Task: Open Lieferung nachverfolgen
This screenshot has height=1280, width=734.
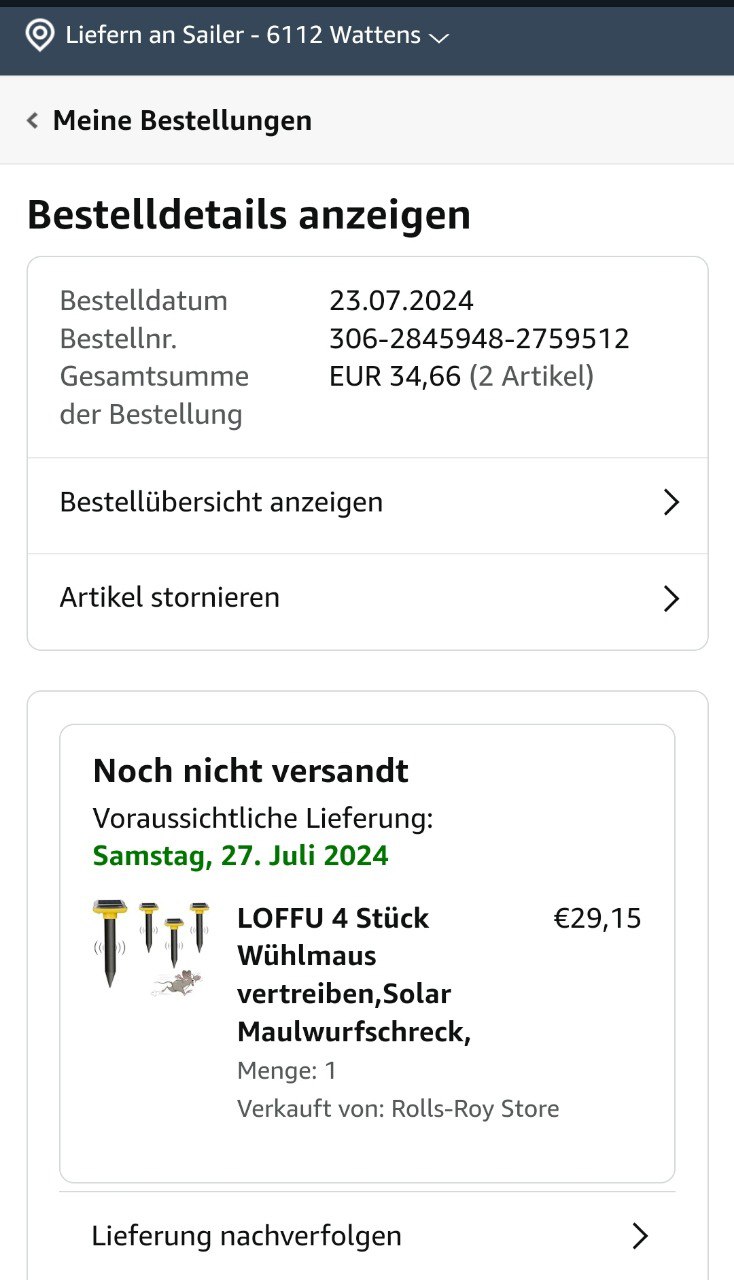Action: [x=246, y=1236]
